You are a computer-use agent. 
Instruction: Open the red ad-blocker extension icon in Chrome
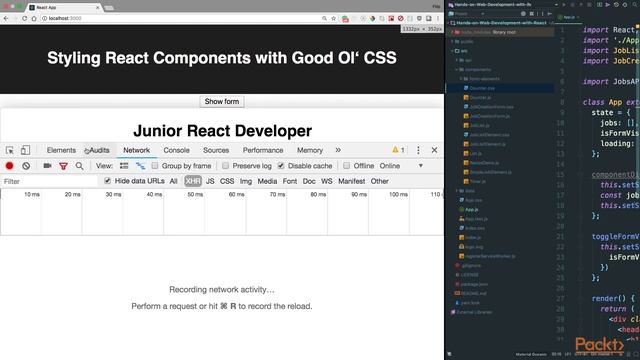coord(400,18)
